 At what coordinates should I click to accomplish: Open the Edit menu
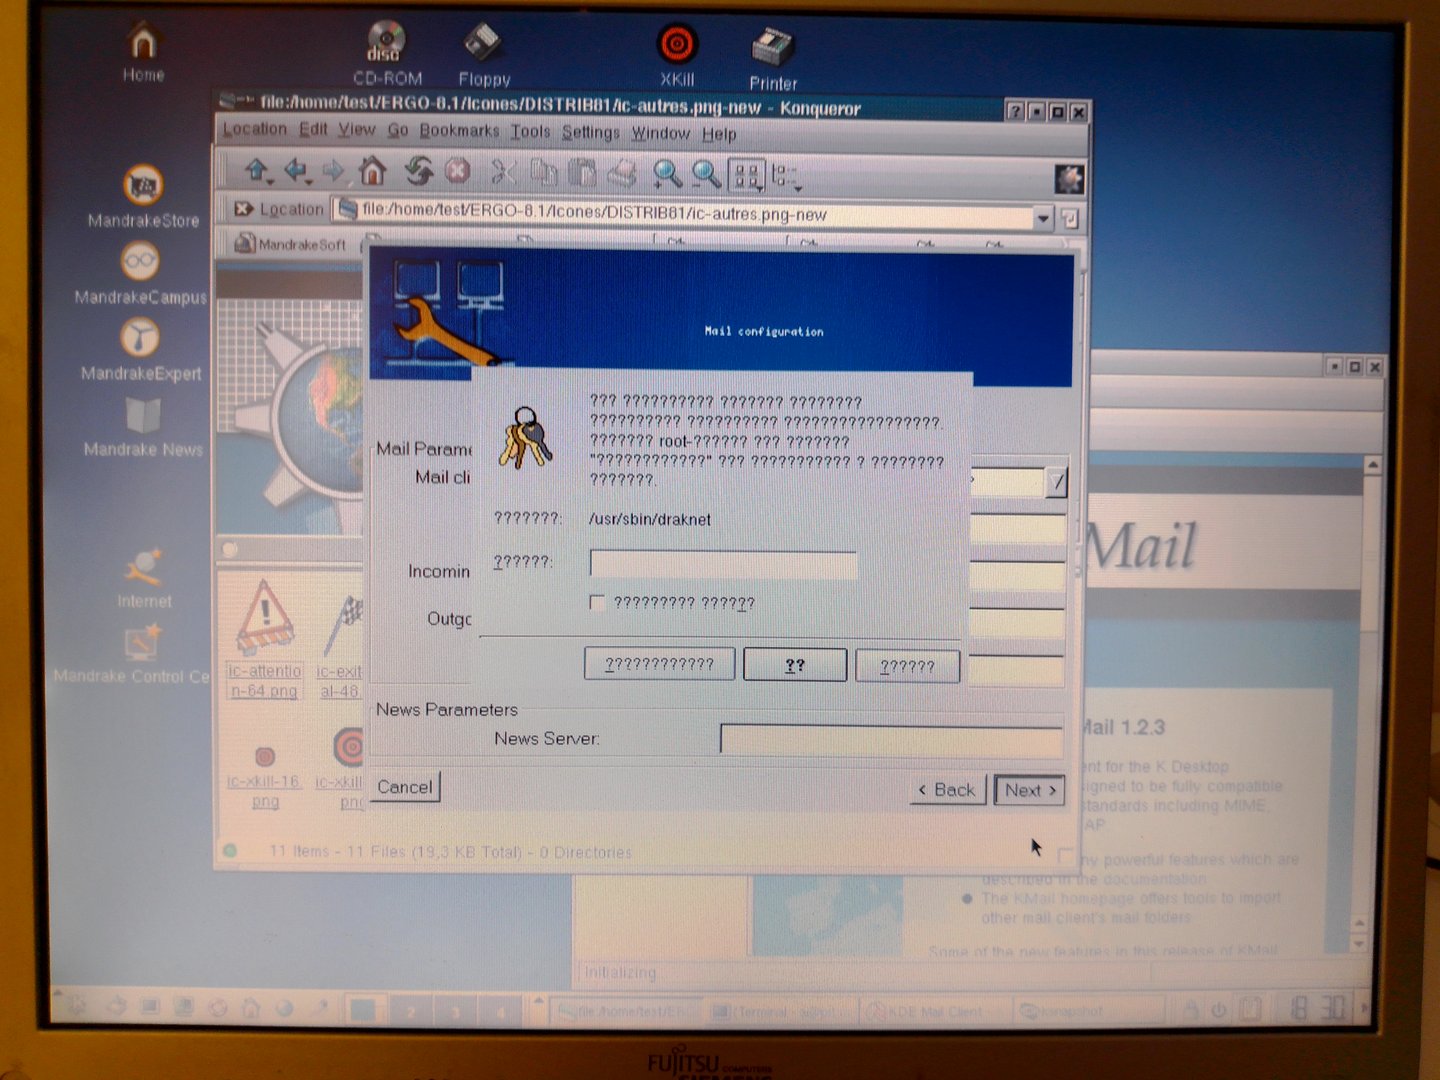click(313, 129)
